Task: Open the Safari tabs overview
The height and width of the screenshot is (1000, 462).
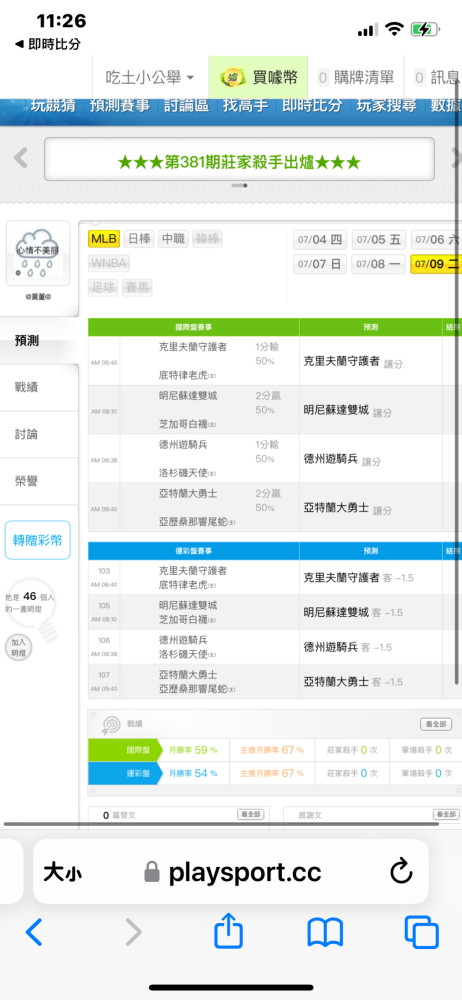Action: pos(421,932)
